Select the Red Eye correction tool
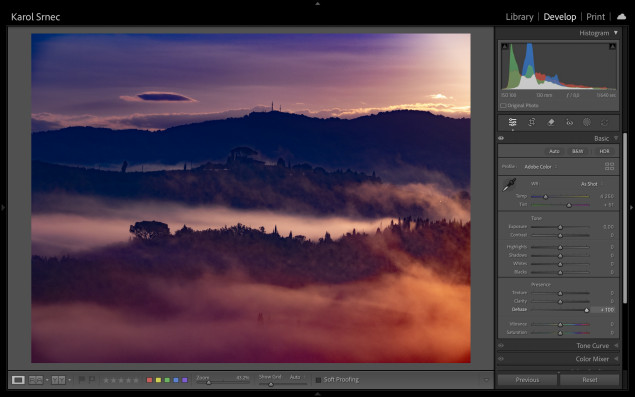The width and height of the screenshot is (635, 397). 569,122
